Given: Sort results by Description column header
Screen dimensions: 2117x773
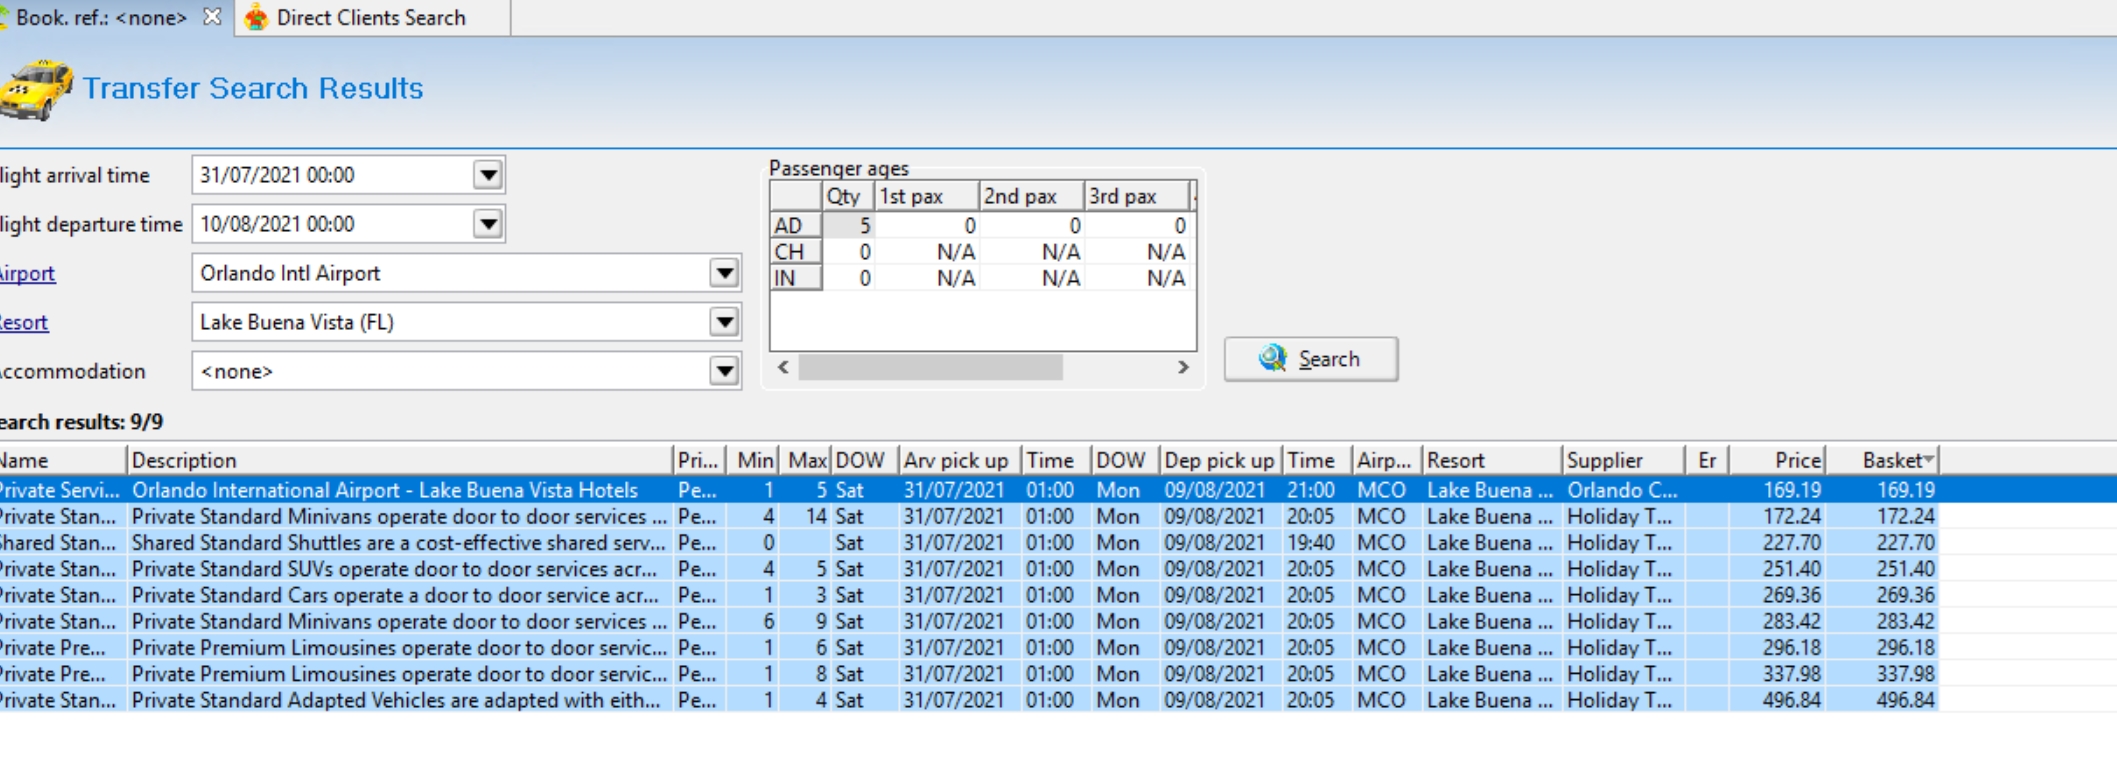Looking at the screenshot, I should (x=400, y=460).
